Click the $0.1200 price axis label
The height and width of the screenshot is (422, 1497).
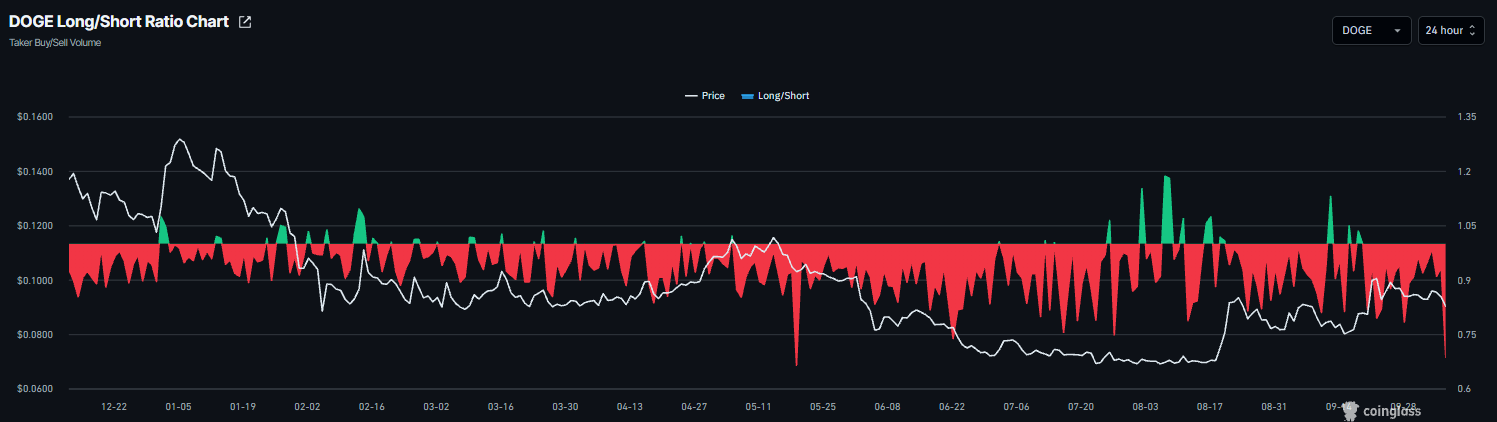[x=35, y=226]
